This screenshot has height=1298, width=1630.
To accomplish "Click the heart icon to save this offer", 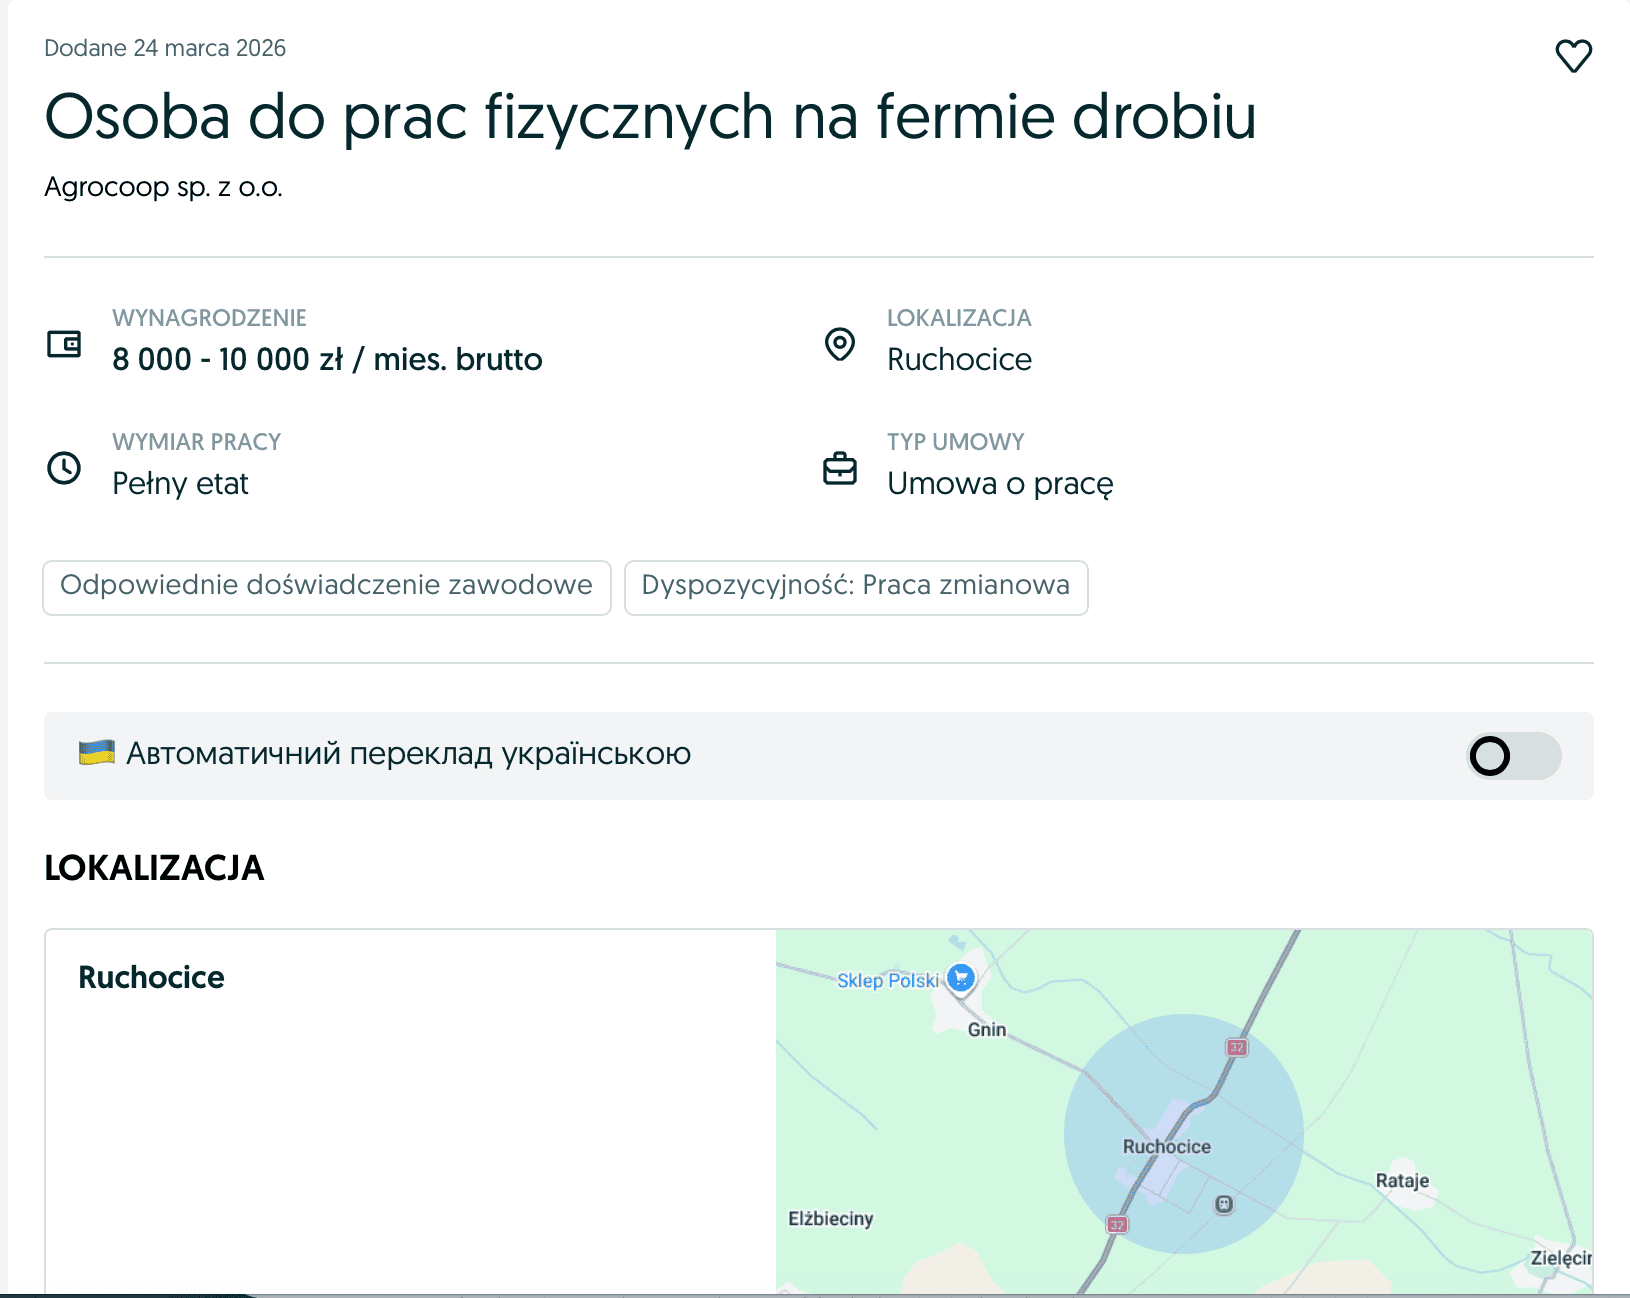I will [x=1573, y=56].
